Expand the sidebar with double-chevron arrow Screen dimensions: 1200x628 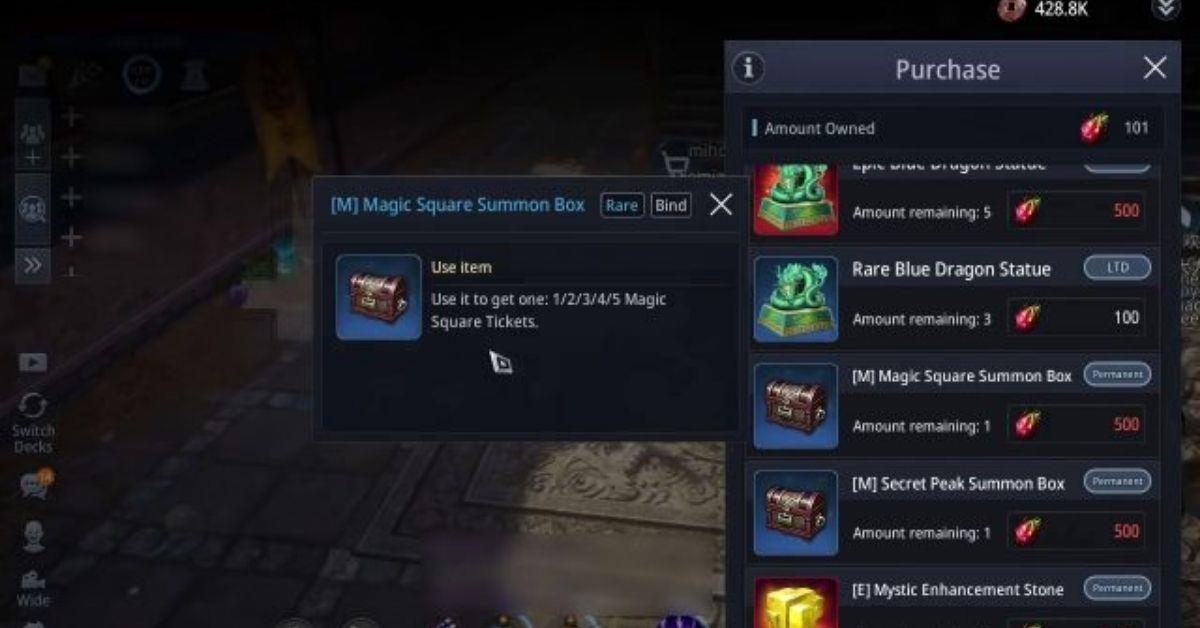(x=33, y=265)
